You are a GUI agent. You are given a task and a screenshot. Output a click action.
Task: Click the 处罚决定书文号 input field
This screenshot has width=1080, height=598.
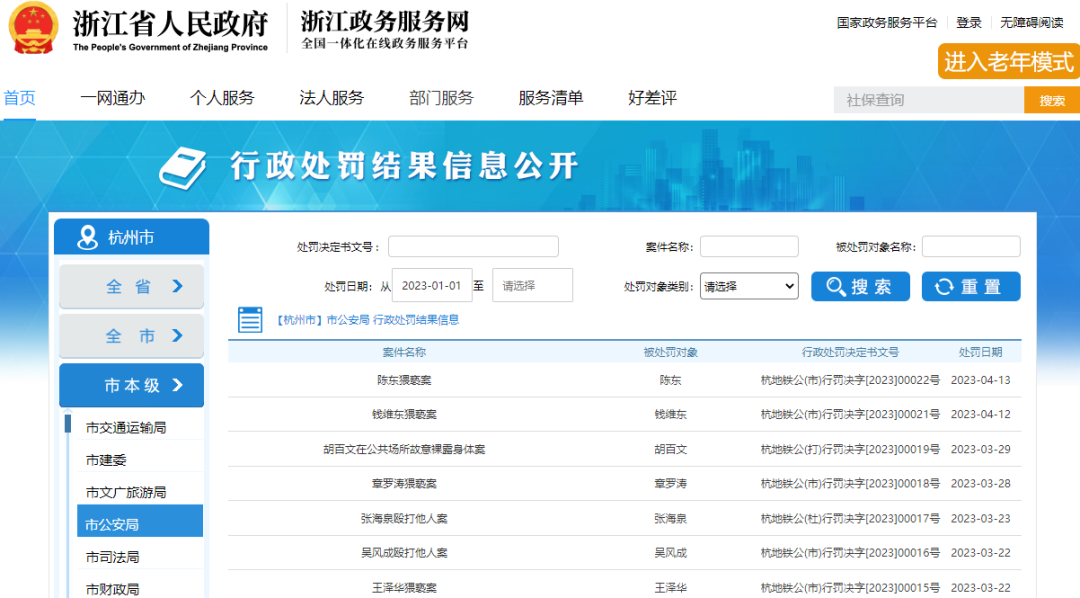click(473, 247)
